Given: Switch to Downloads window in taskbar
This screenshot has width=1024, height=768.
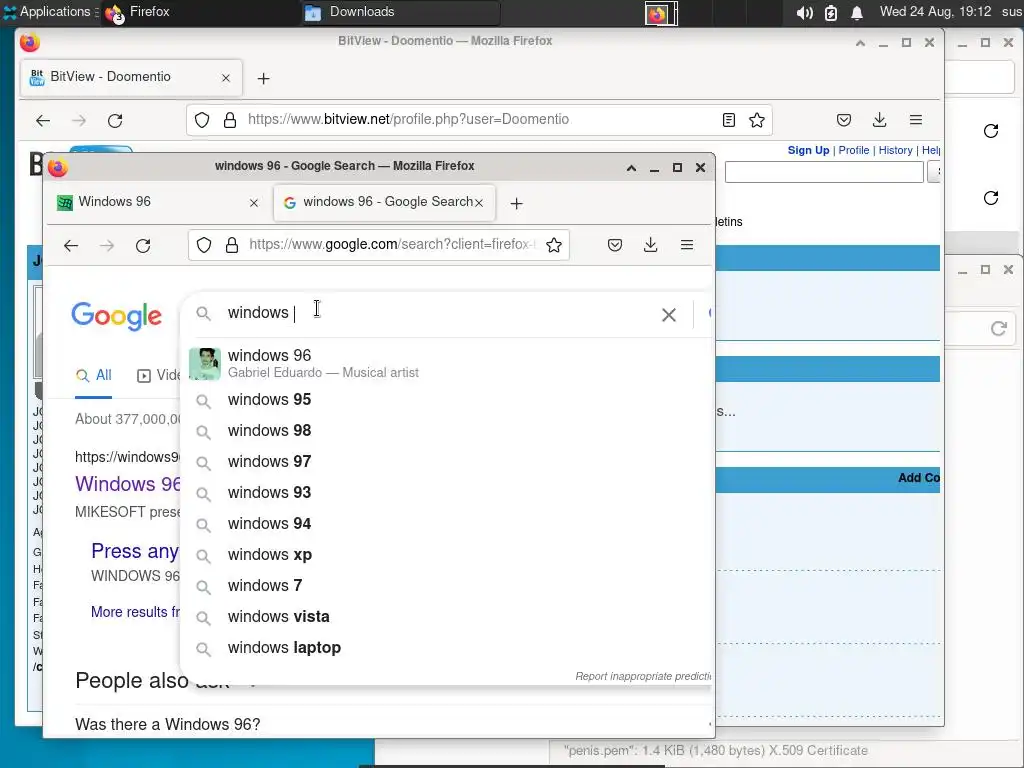Looking at the screenshot, I should point(402,12).
